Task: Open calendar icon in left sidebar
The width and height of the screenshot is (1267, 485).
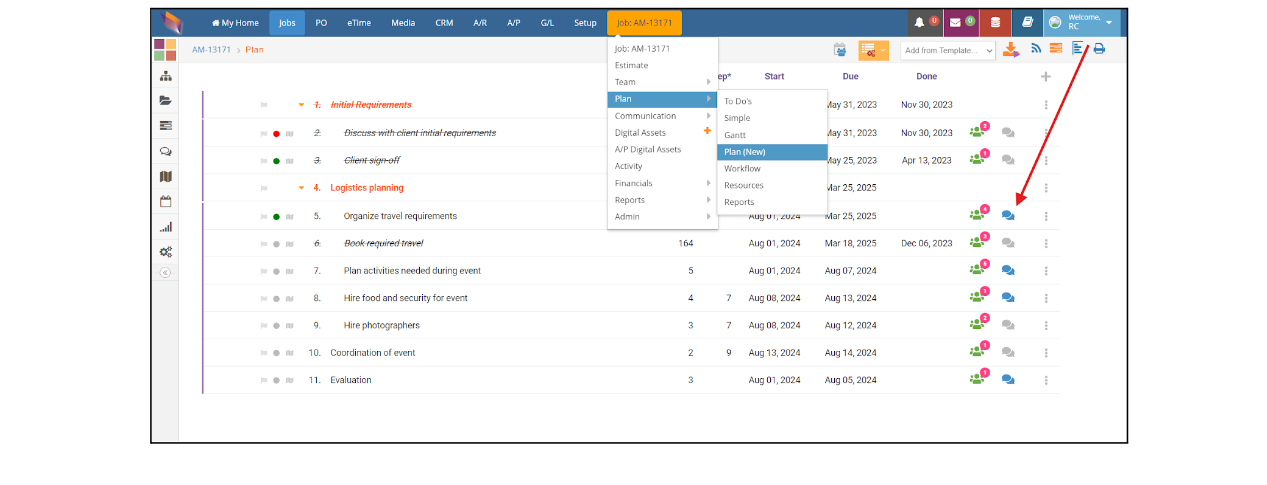Action: pos(165,201)
